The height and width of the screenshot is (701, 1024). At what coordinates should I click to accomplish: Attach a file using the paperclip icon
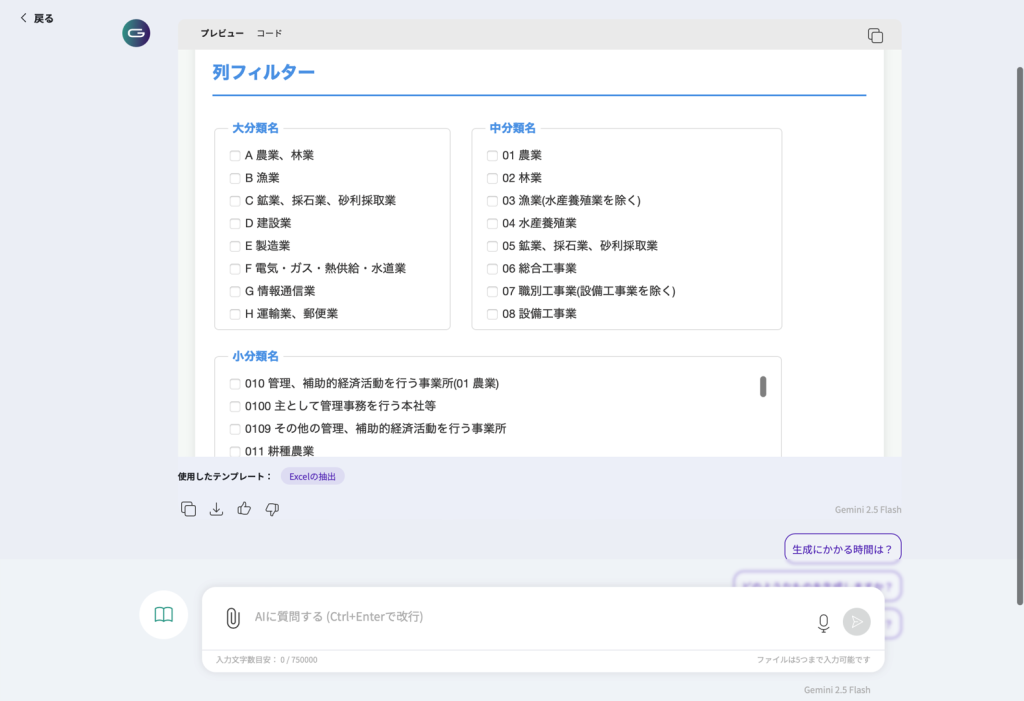(232, 618)
